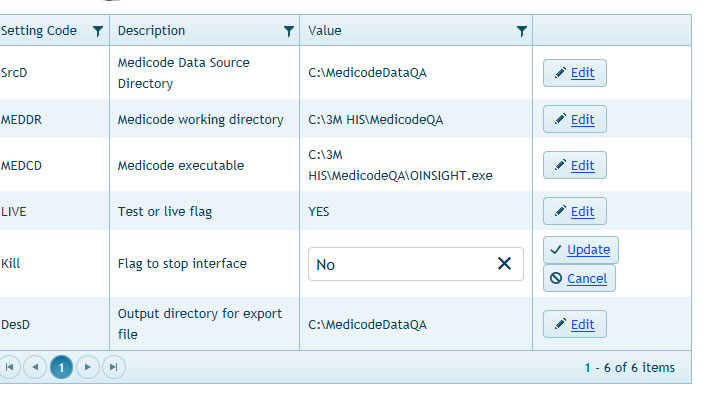This screenshot has width=712, height=398.
Task: Click the YES value for LIVE
Action: tap(319, 211)
